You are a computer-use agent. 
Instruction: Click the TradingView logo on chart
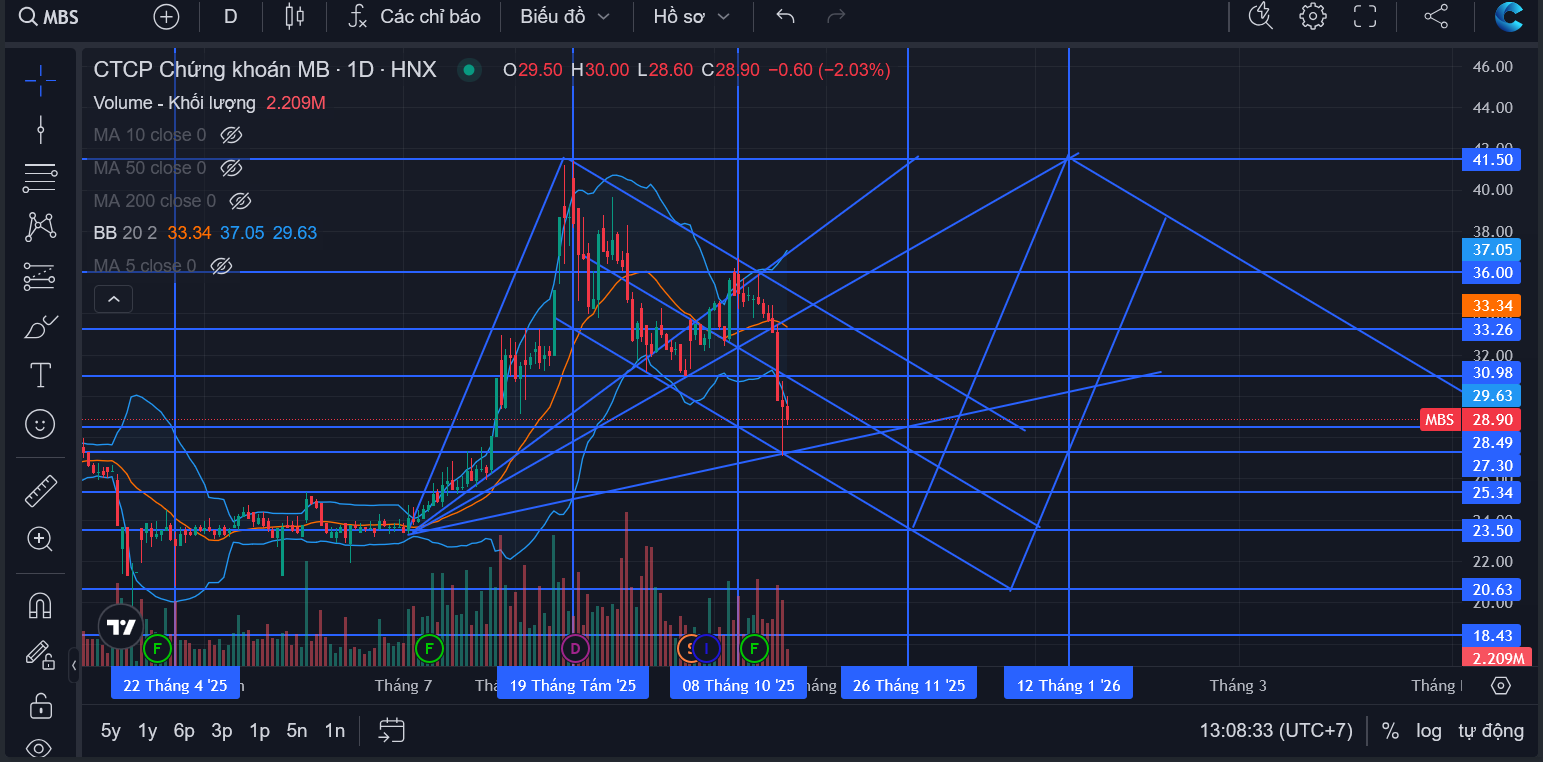(x=121, y=627)
